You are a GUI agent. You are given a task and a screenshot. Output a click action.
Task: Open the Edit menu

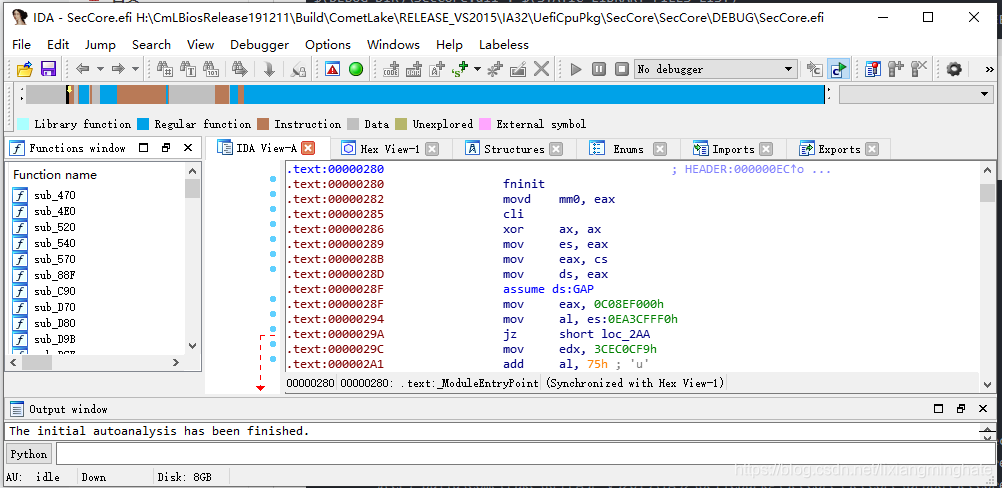pos(58,45)
